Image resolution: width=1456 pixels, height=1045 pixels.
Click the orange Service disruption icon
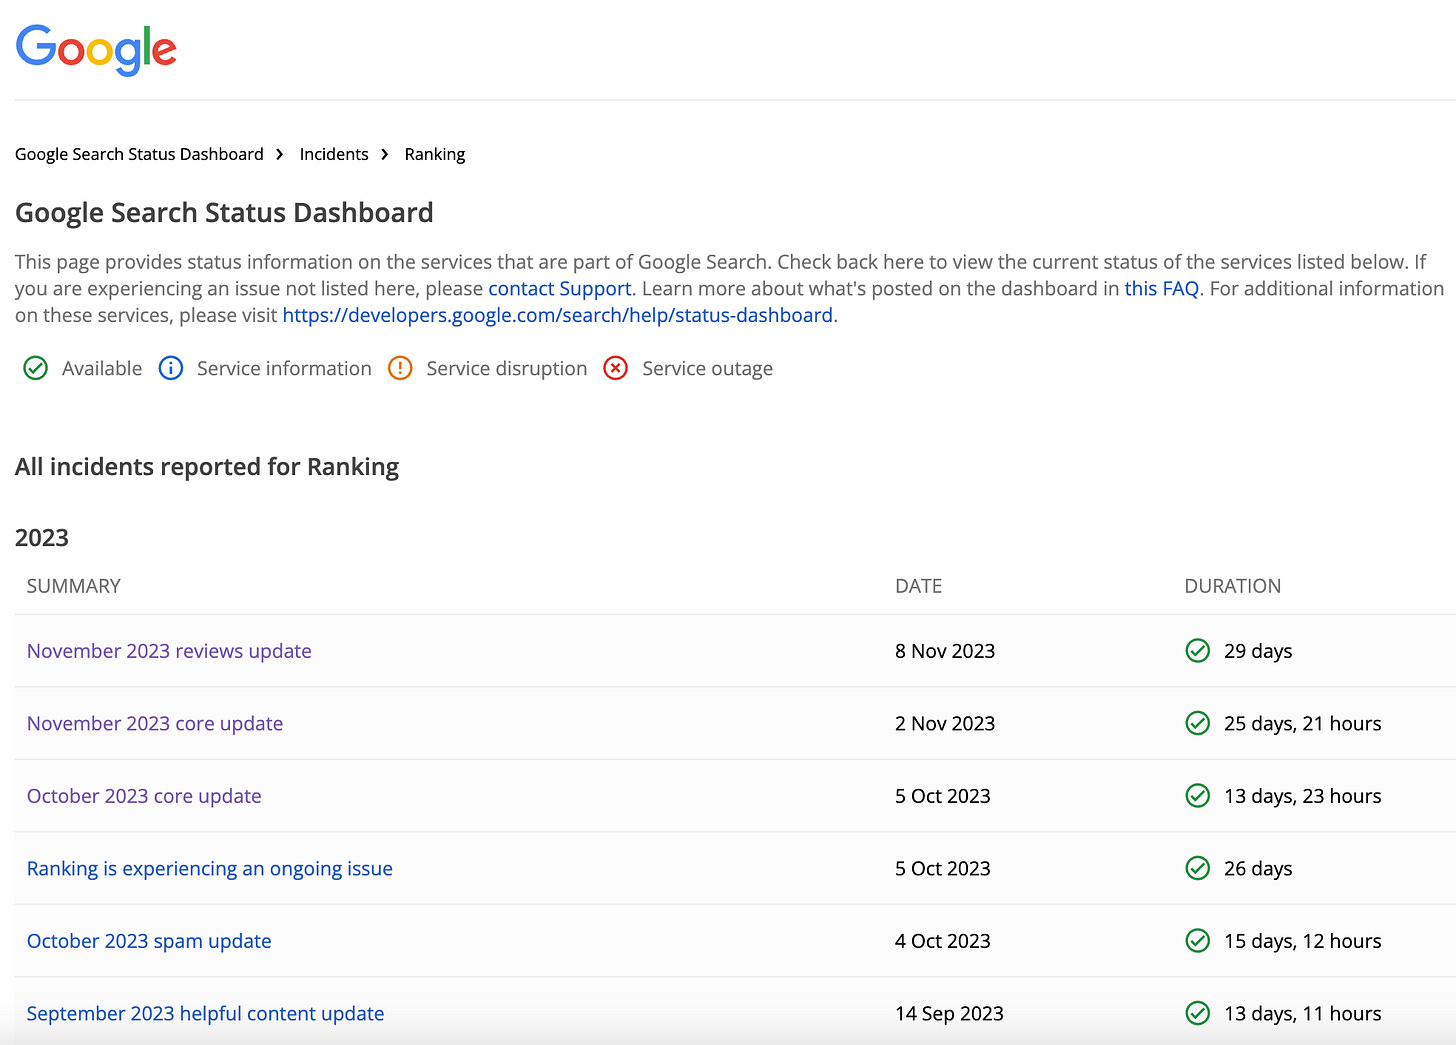pos(400,368)
